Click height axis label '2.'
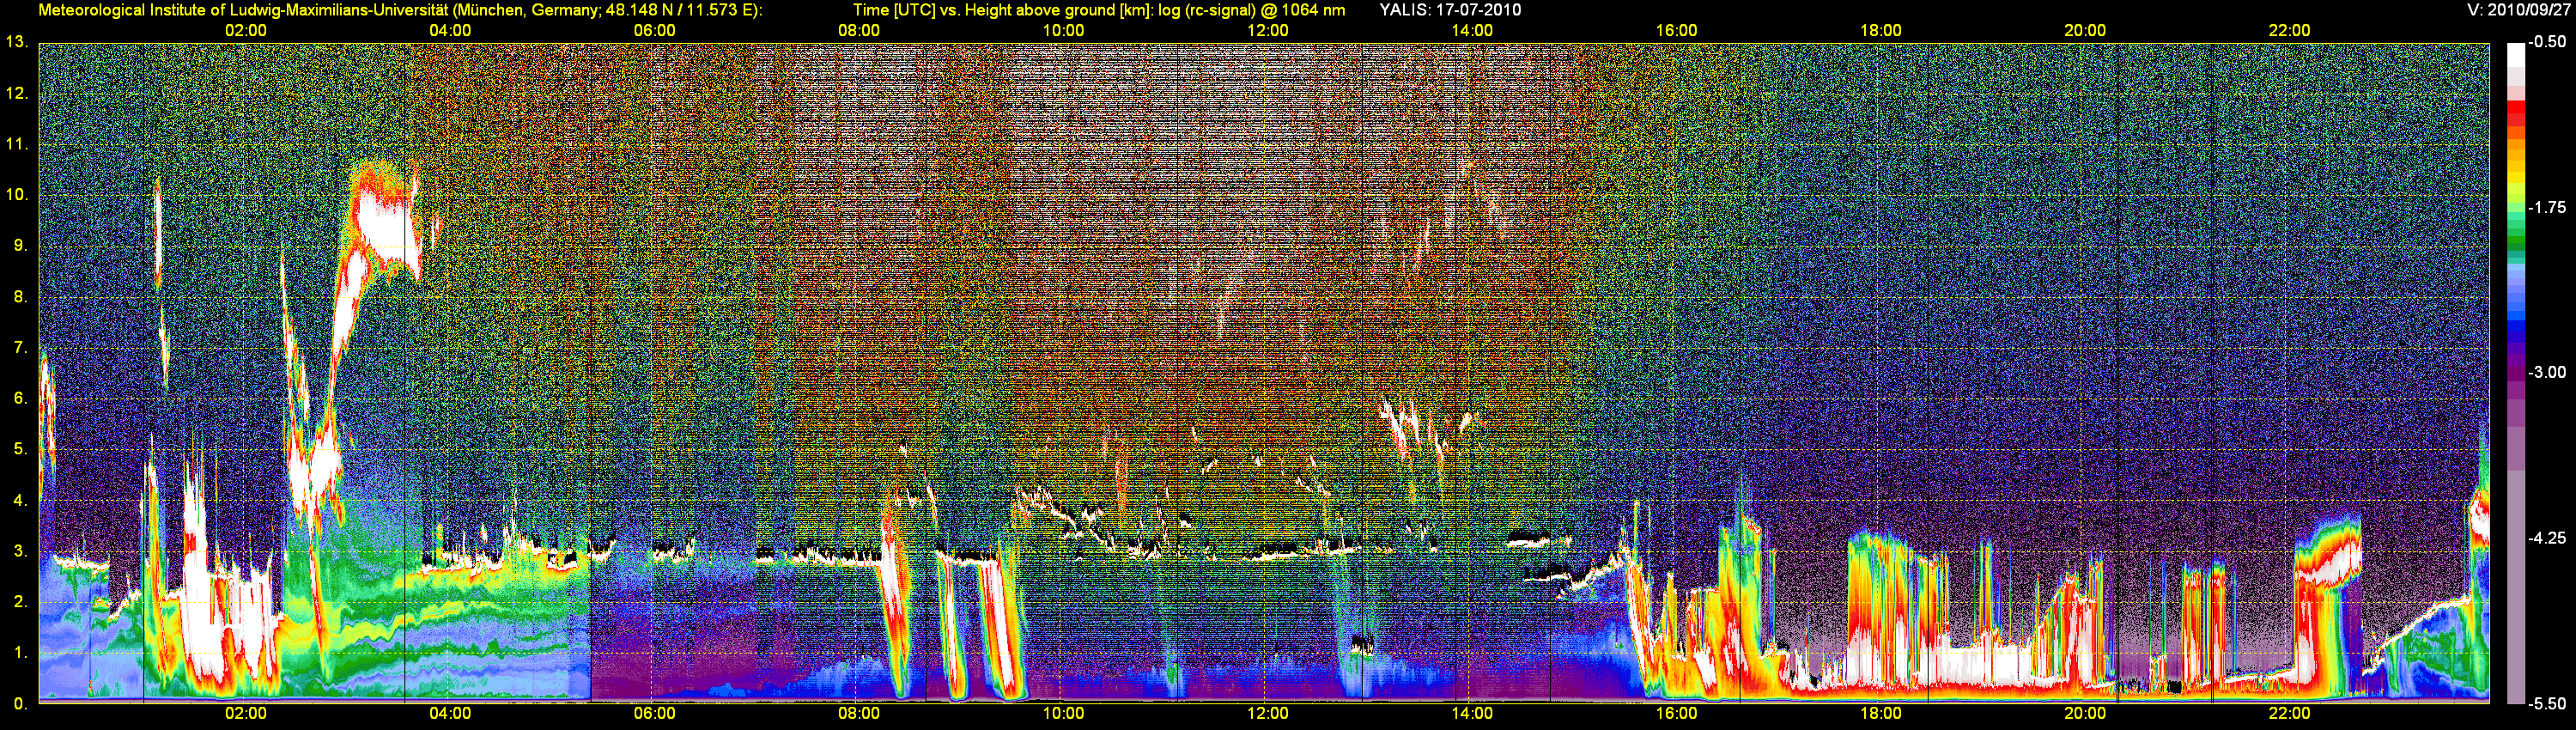2576x730 pixels. 20,601
